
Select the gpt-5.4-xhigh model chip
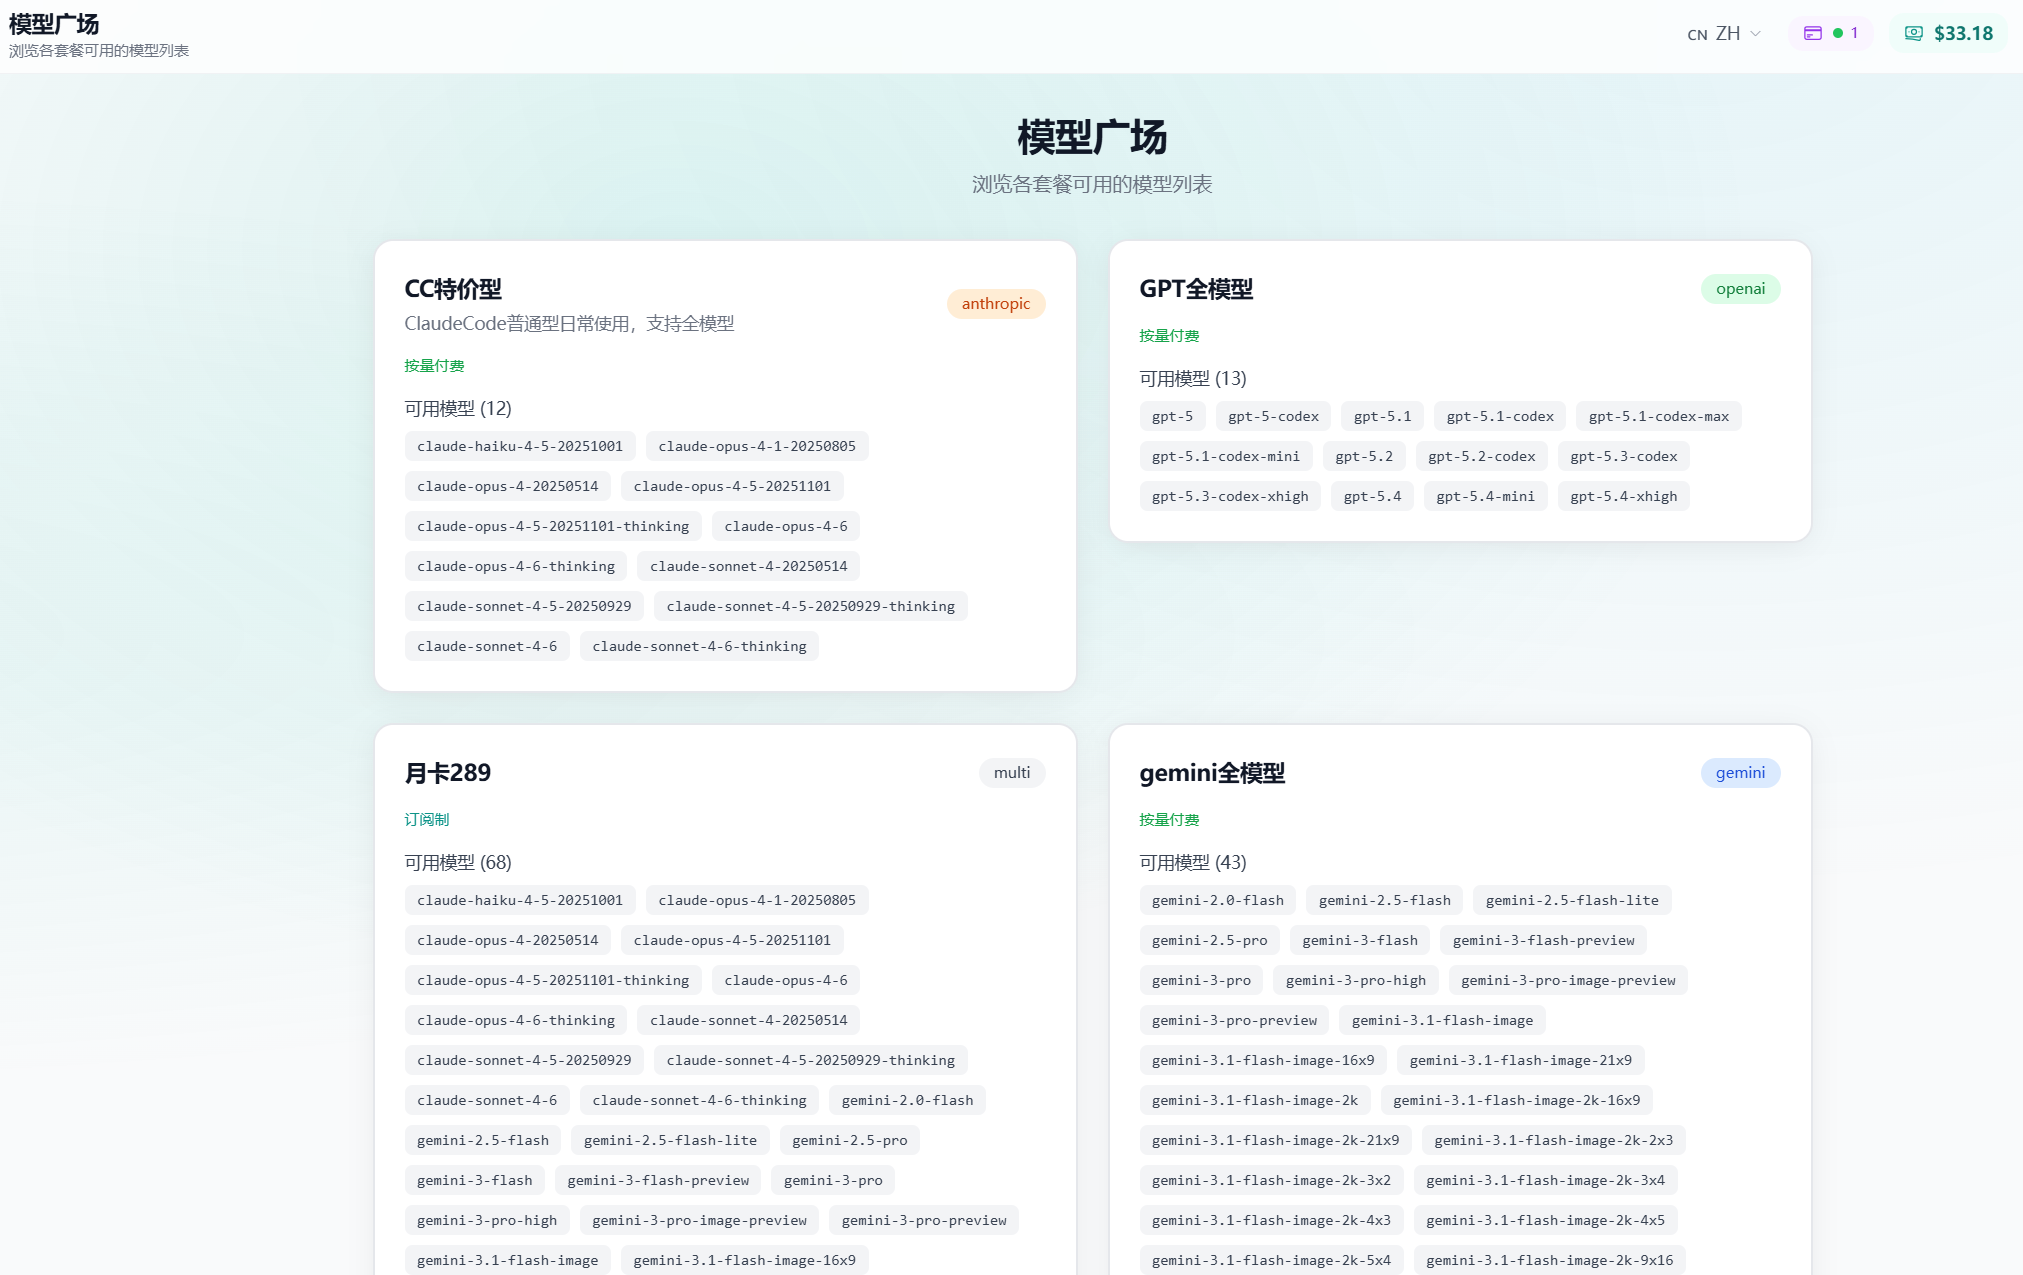point(1623,496)
